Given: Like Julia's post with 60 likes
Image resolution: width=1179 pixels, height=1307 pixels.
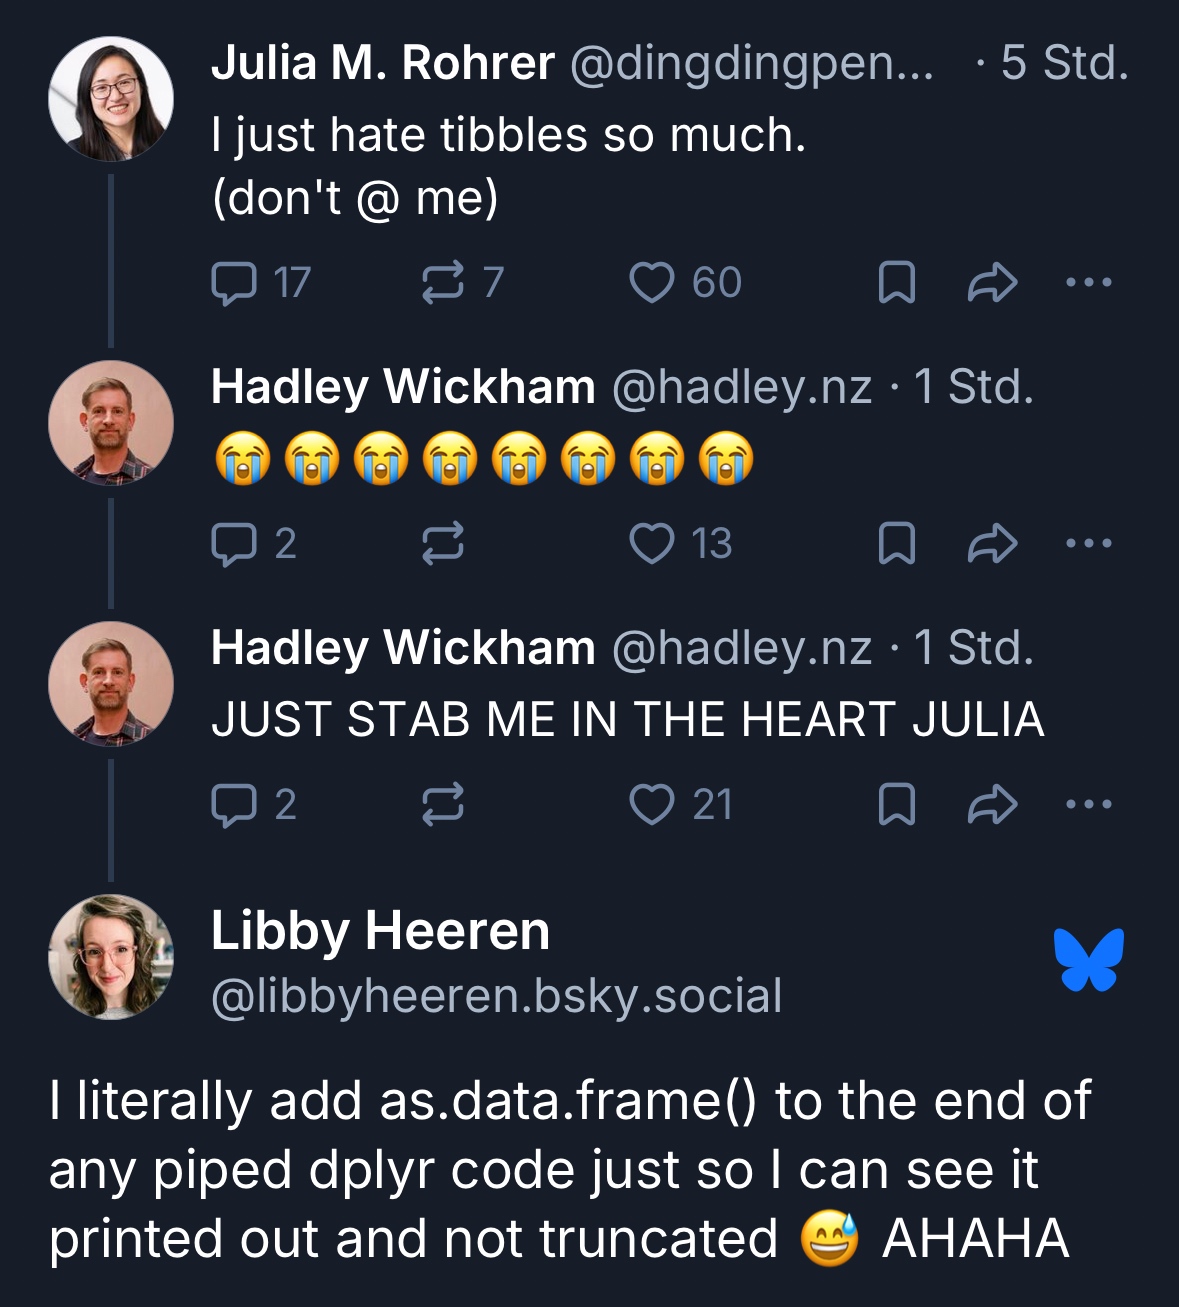Looking at the screenshot, I should coord(652,283).
